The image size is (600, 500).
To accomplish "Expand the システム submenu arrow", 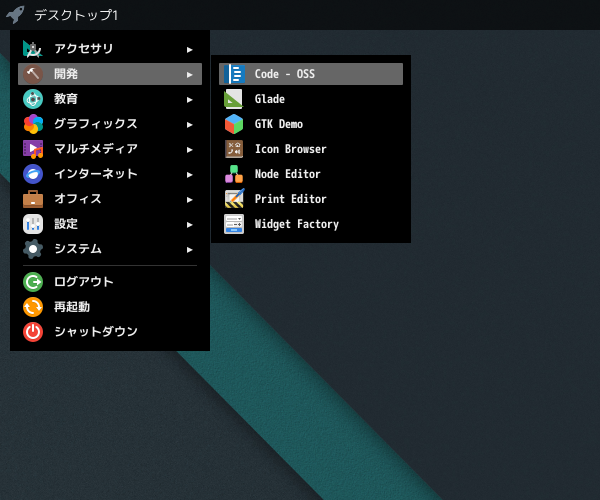I will pyautogui.click(x=189, y=249).
